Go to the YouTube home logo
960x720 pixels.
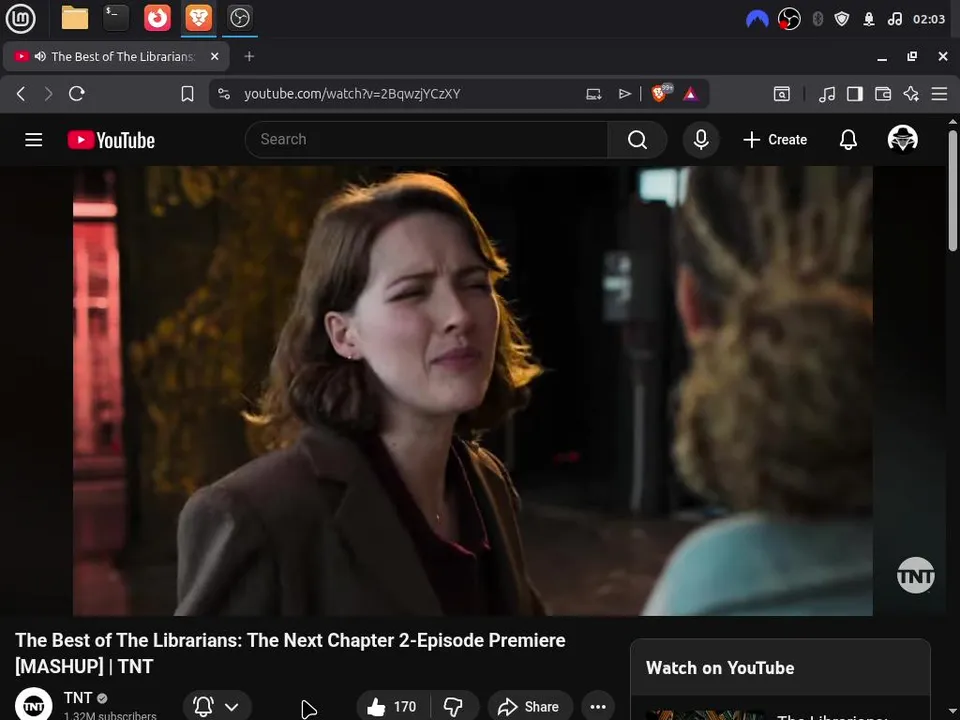[111, 140]
